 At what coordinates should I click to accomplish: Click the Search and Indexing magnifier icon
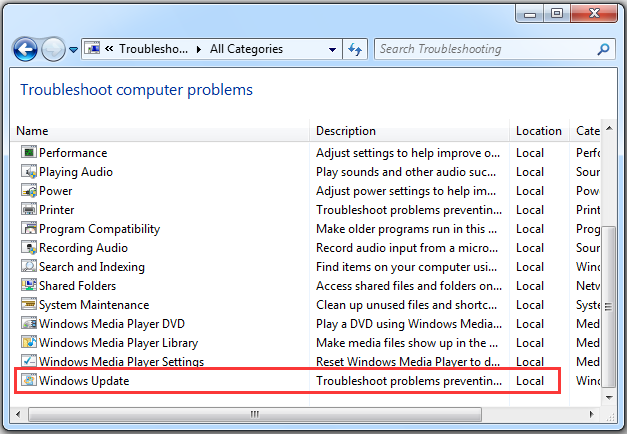(x=29, y=266)
